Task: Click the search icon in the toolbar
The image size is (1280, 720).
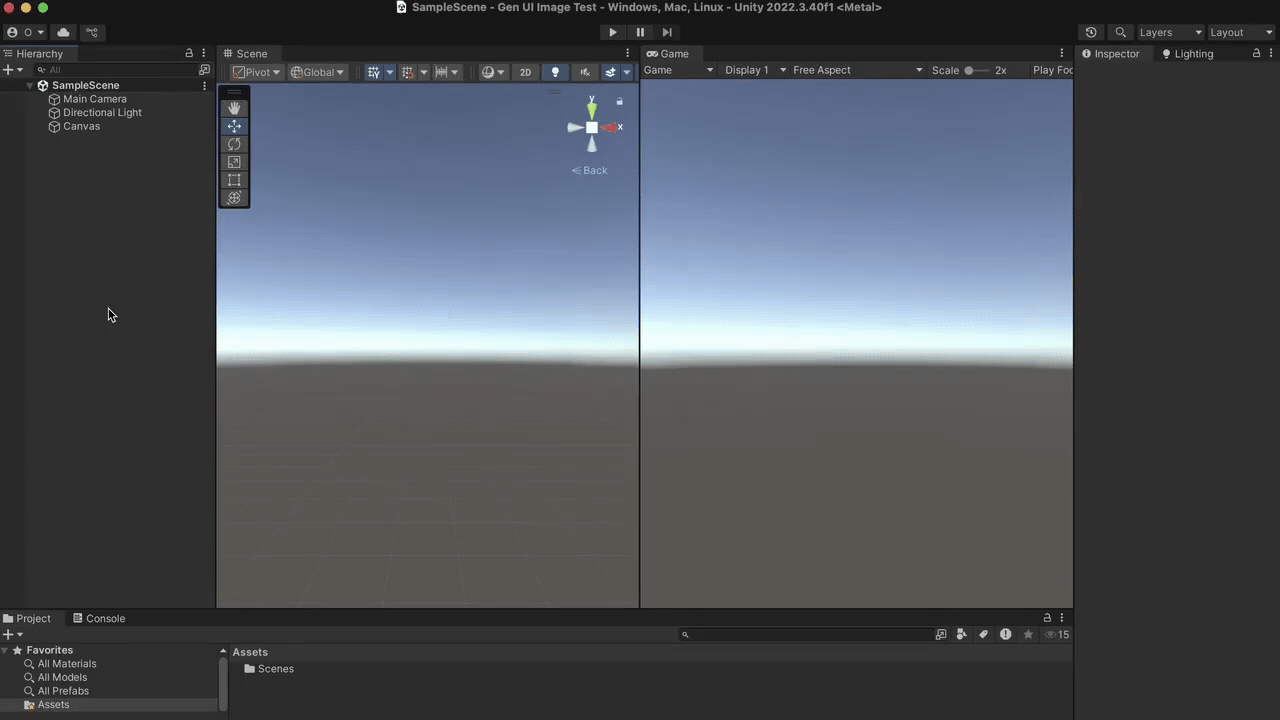Action: tap(1120, 32)
